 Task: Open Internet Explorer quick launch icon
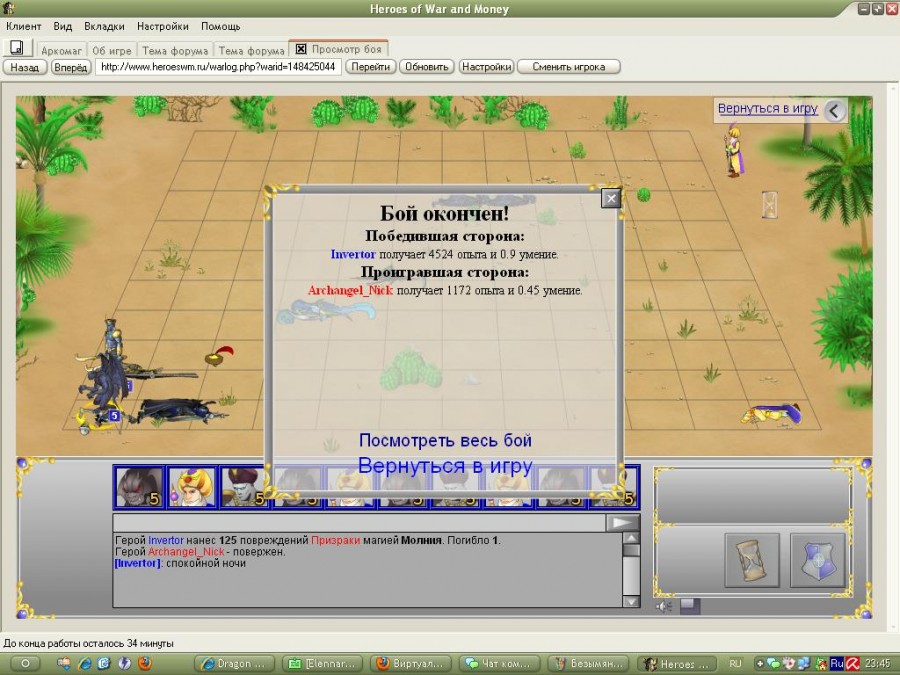click(85, 664)
